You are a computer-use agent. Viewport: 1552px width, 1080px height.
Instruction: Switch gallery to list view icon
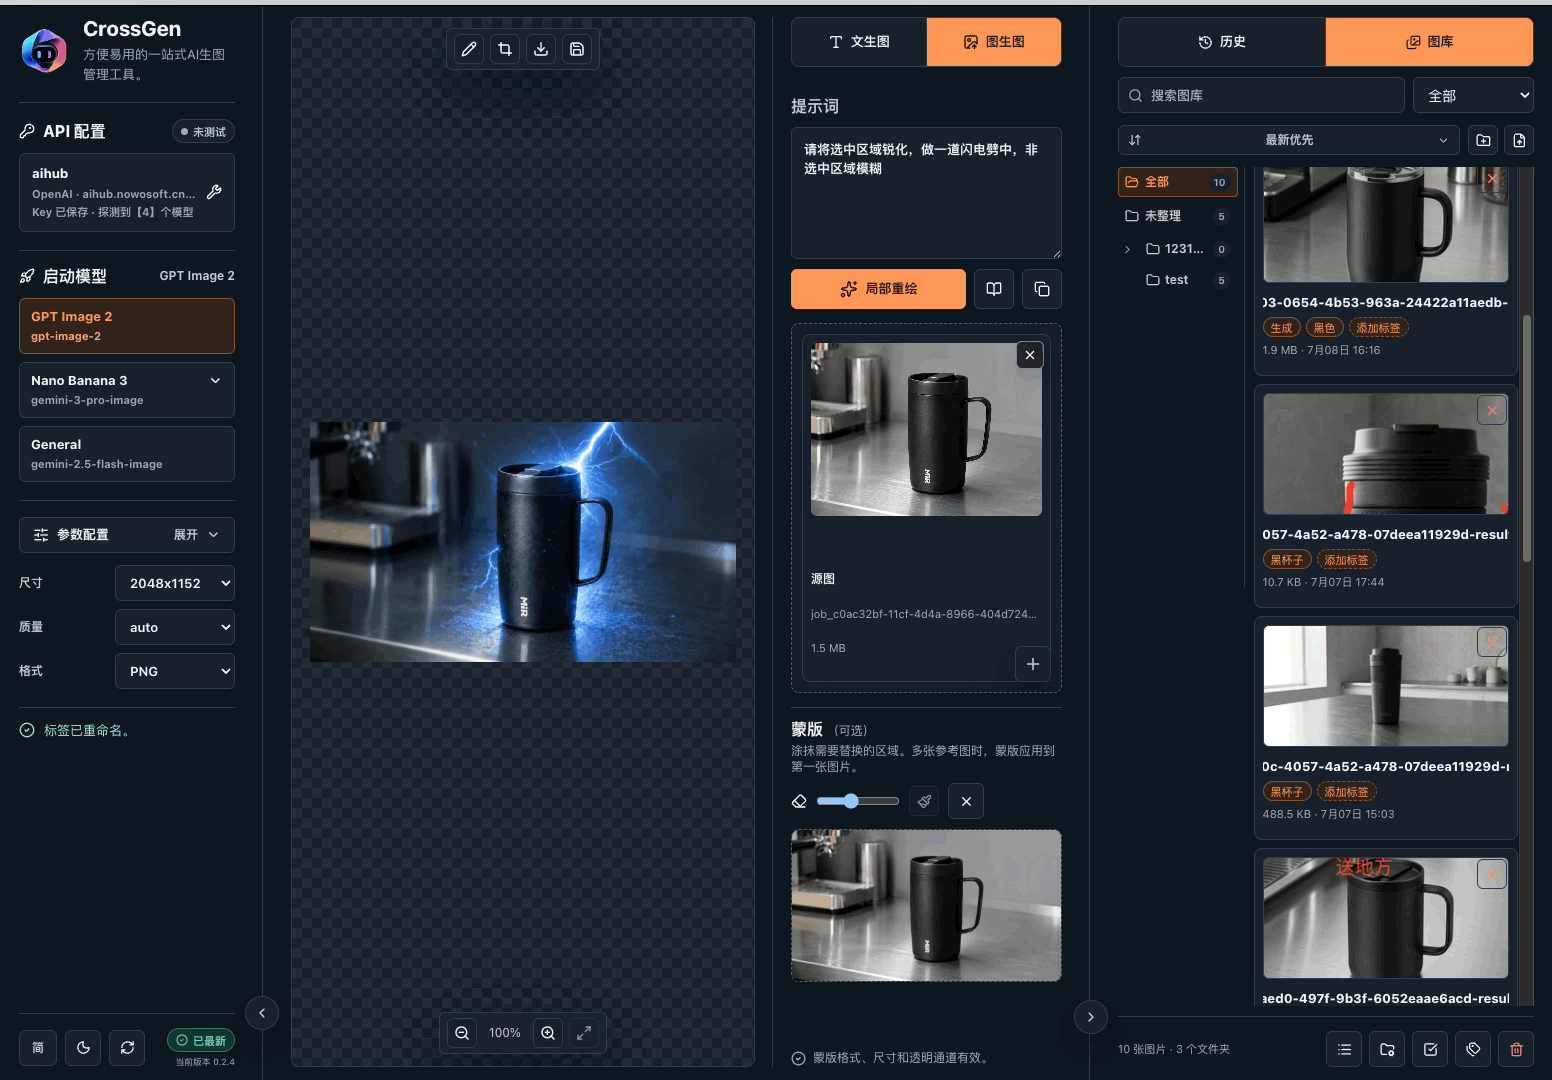(1344, 1049)
